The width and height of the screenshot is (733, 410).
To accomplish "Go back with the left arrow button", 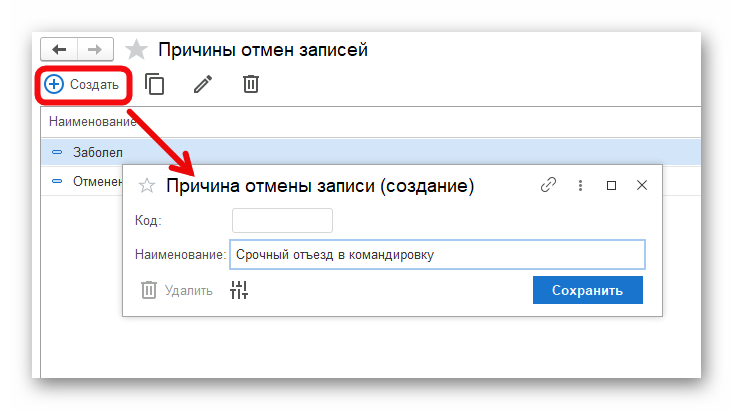I will point(59,50).
